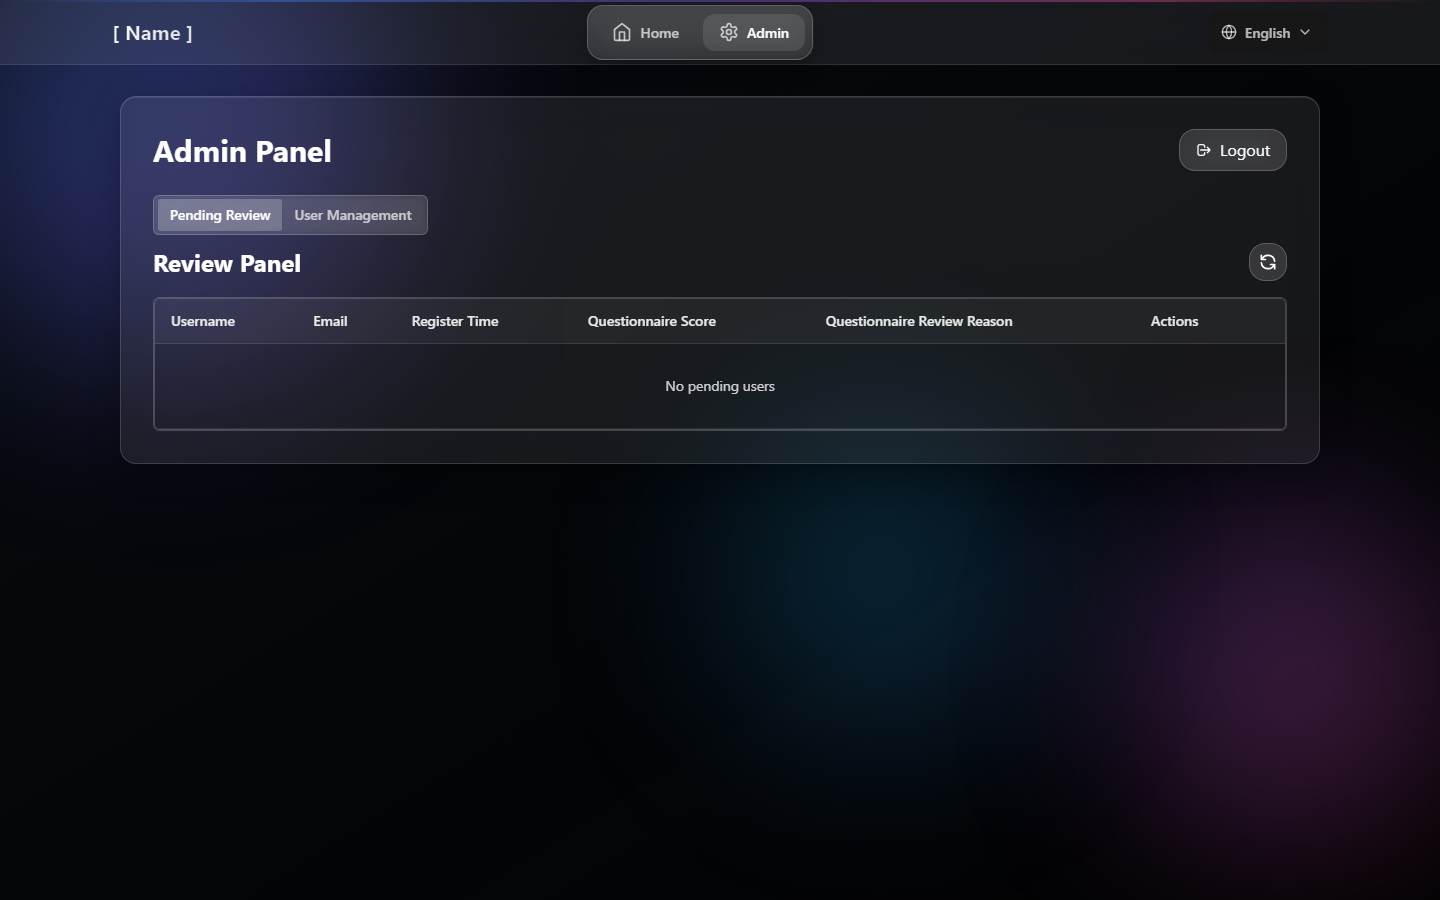The image size is (1440, 900).
Task: Click the refresh icon in Review Panel
Action: pos(1267,262)
